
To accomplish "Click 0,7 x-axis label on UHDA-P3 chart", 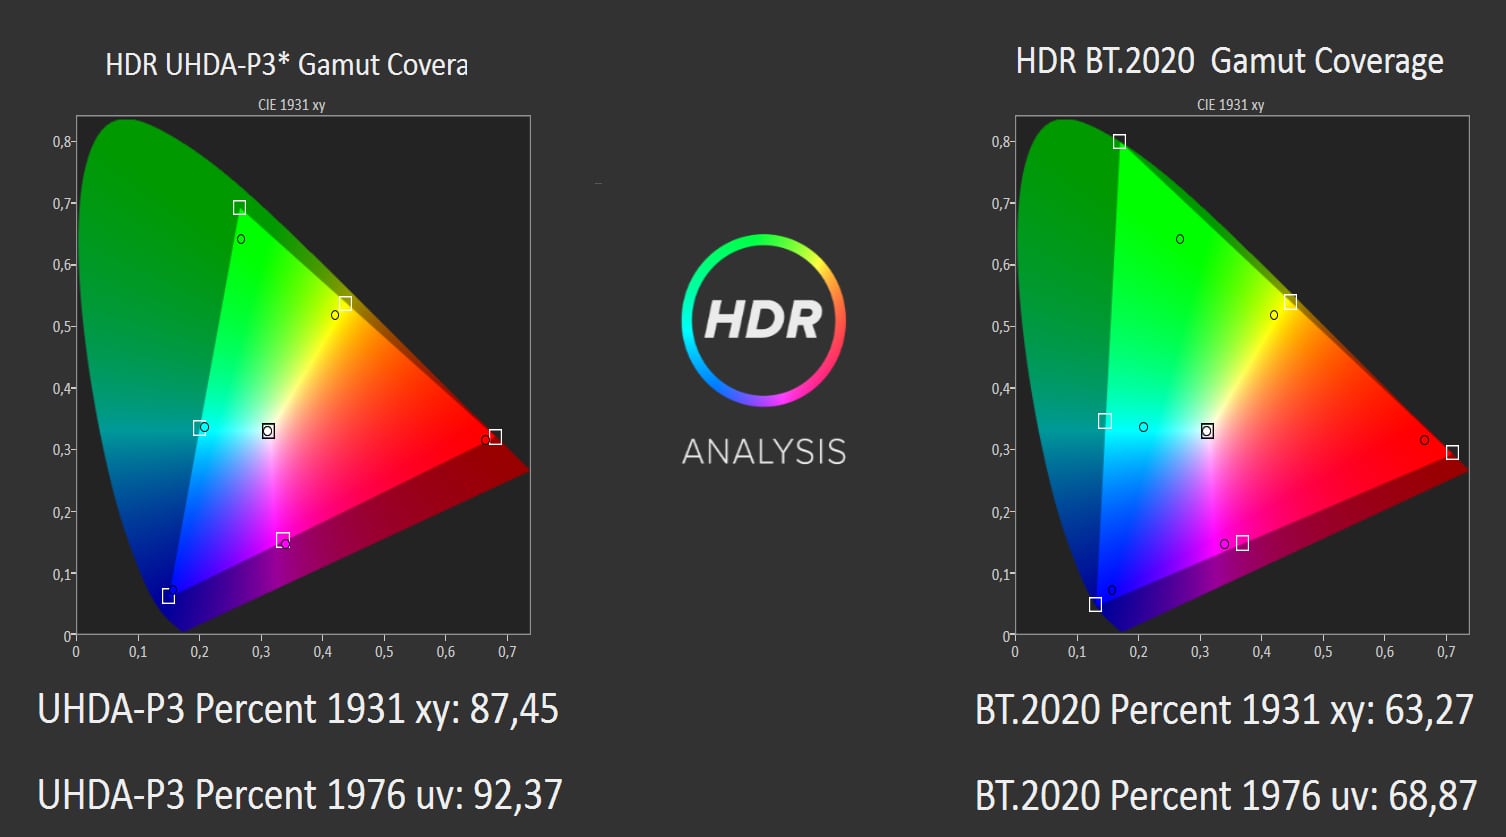I will 507,652.
